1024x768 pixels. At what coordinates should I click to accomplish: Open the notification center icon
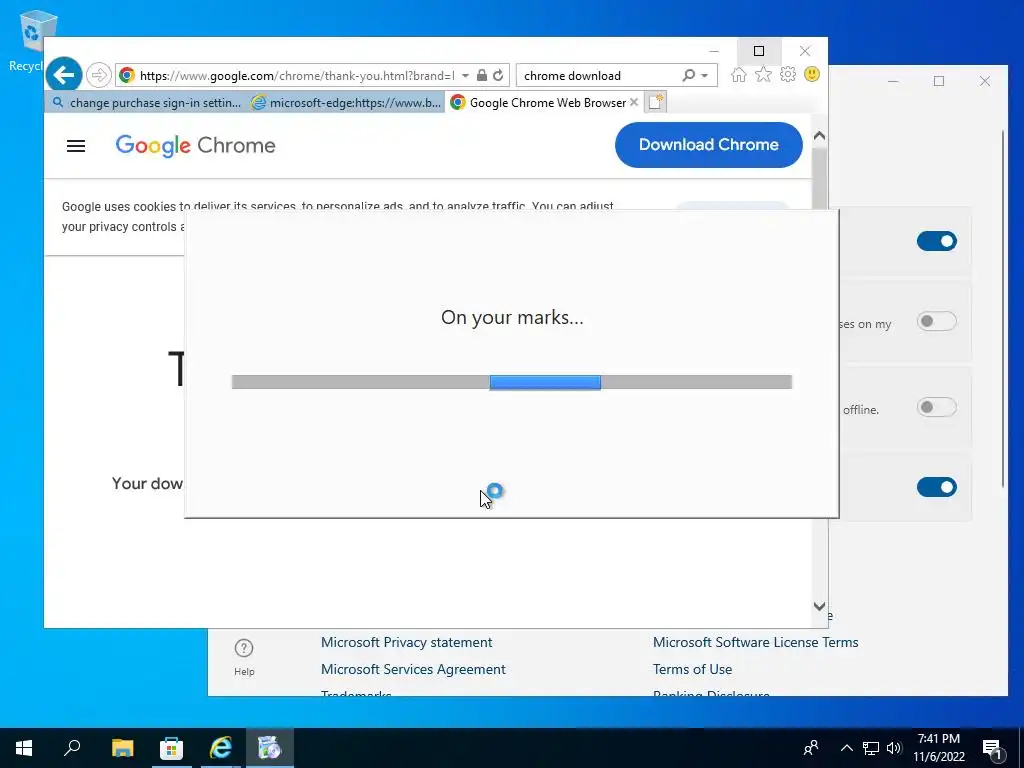(992, 748)
